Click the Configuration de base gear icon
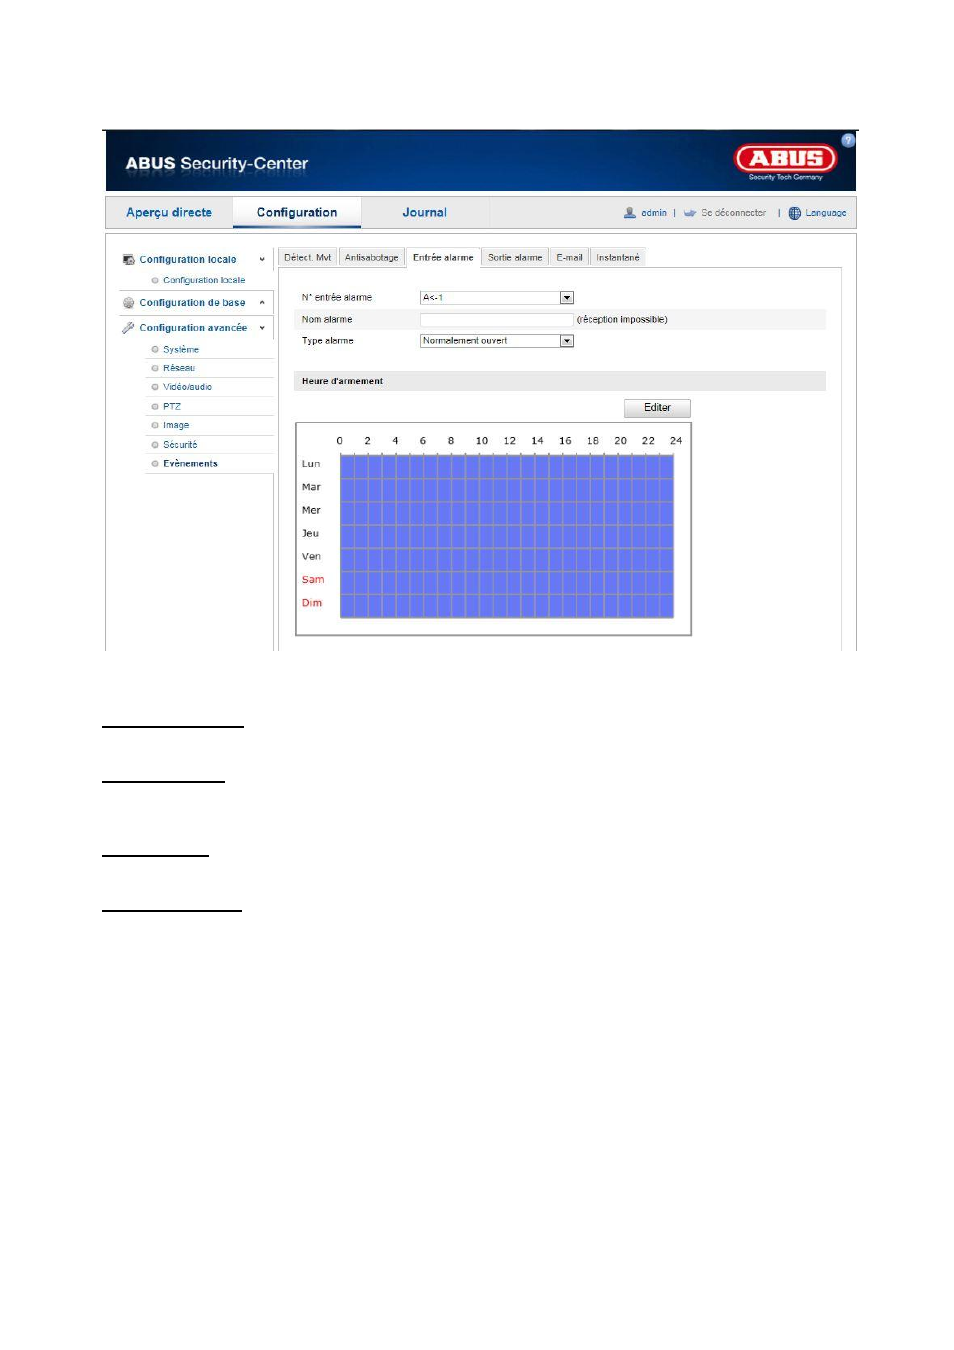954x1350 pixels. click(128, 302)
